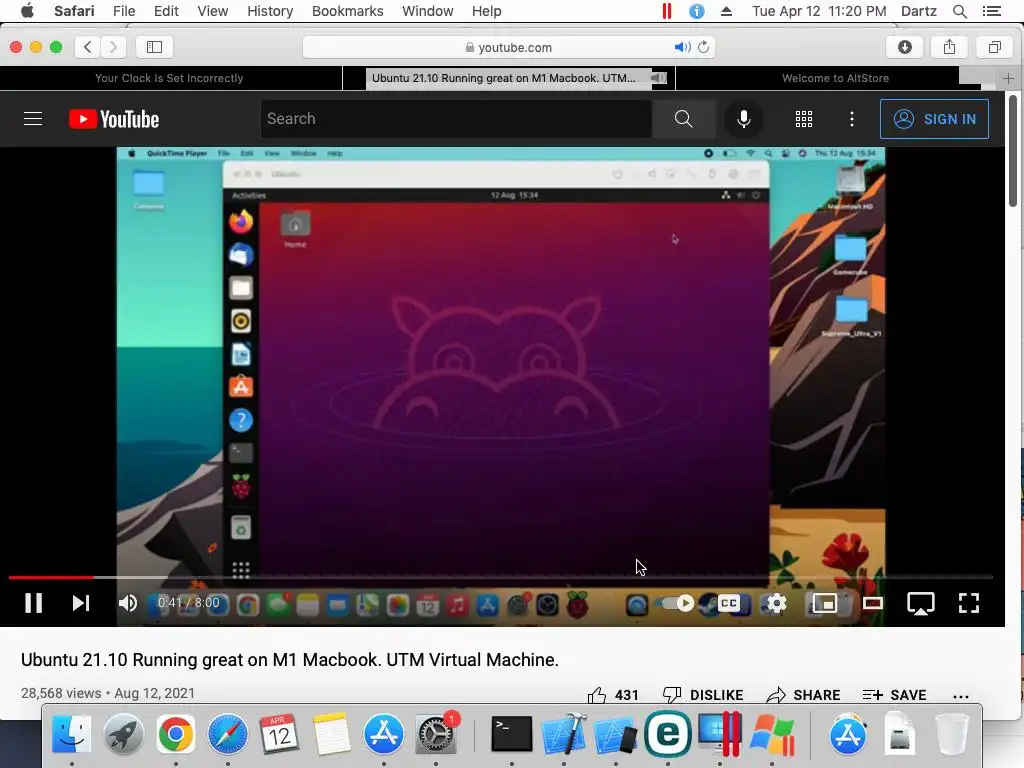Click the Parallels red bars menu icon
Viewport: 1024px width, 768px height.
pyautogui.click(x=667, y=11)
